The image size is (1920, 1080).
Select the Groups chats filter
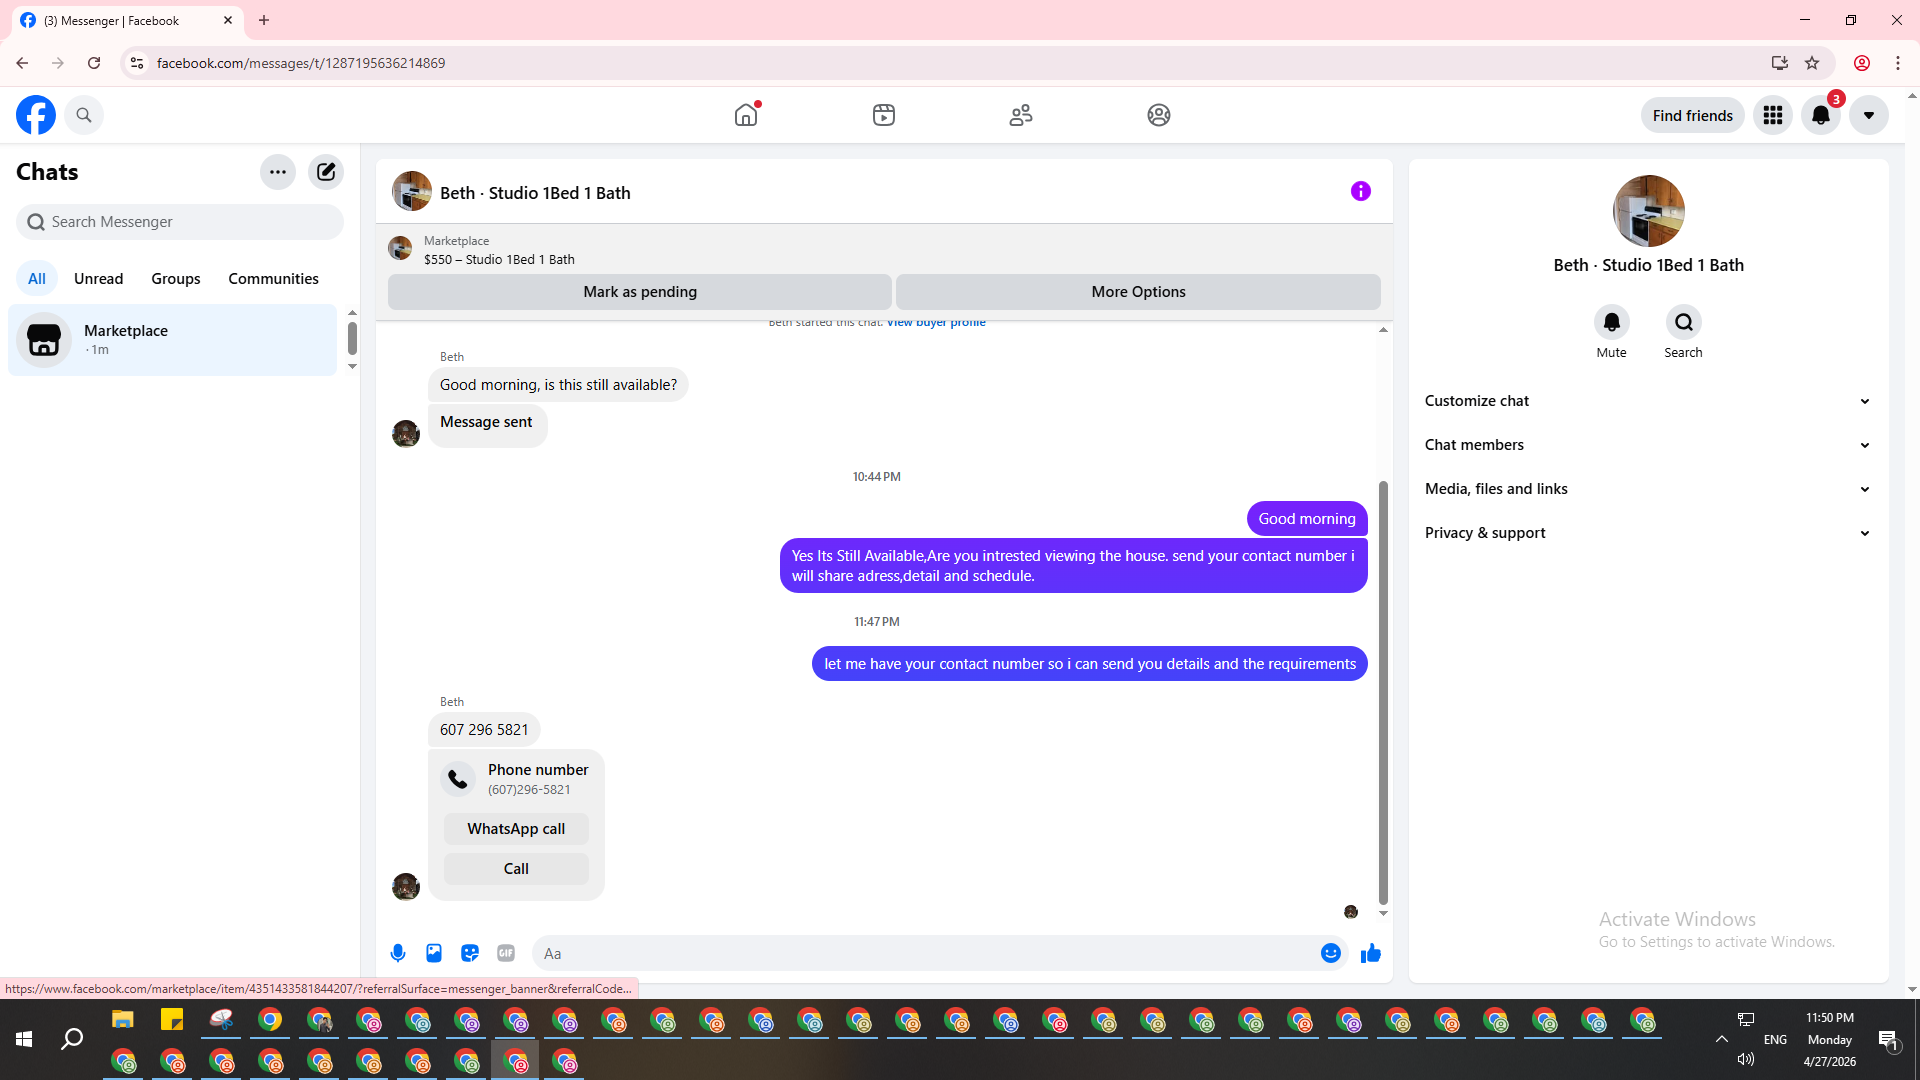tap(176, 279)
